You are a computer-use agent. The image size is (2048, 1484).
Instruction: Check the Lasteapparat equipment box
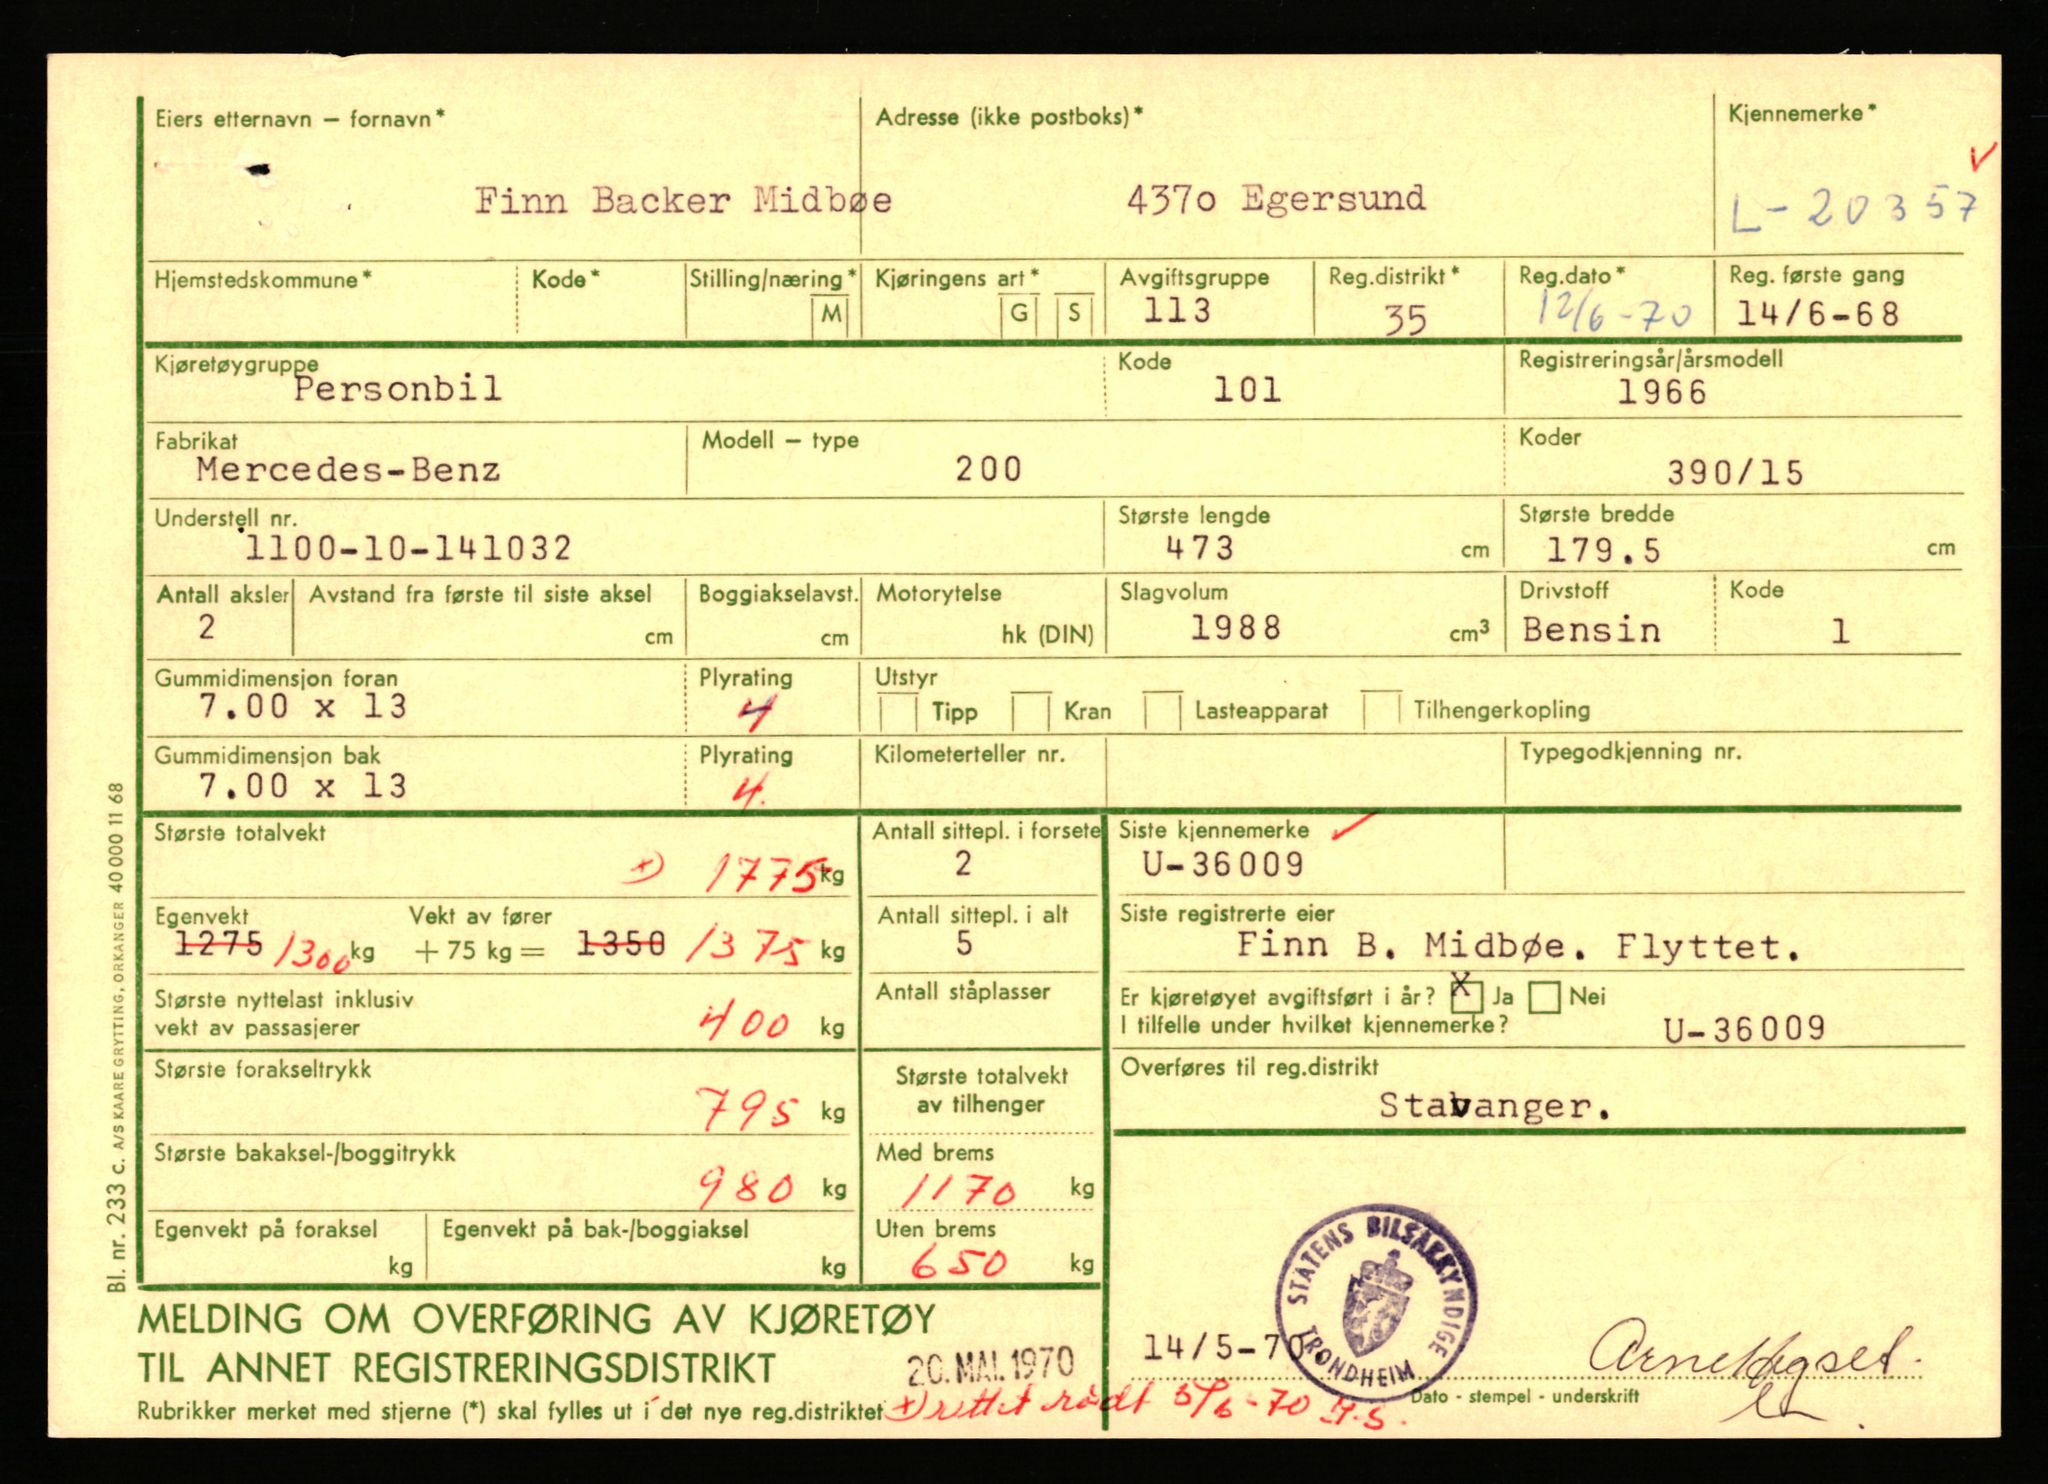(x=1163, y=710)
